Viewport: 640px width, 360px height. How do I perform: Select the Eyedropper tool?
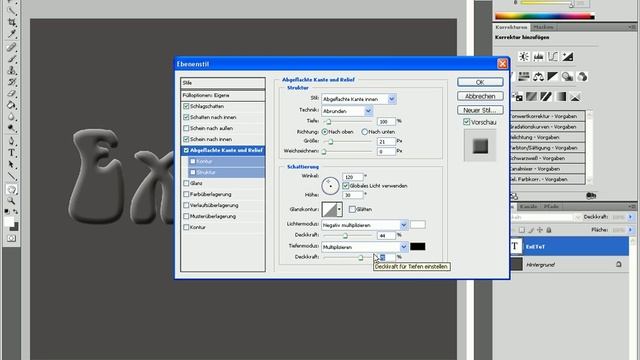point(11,34)
